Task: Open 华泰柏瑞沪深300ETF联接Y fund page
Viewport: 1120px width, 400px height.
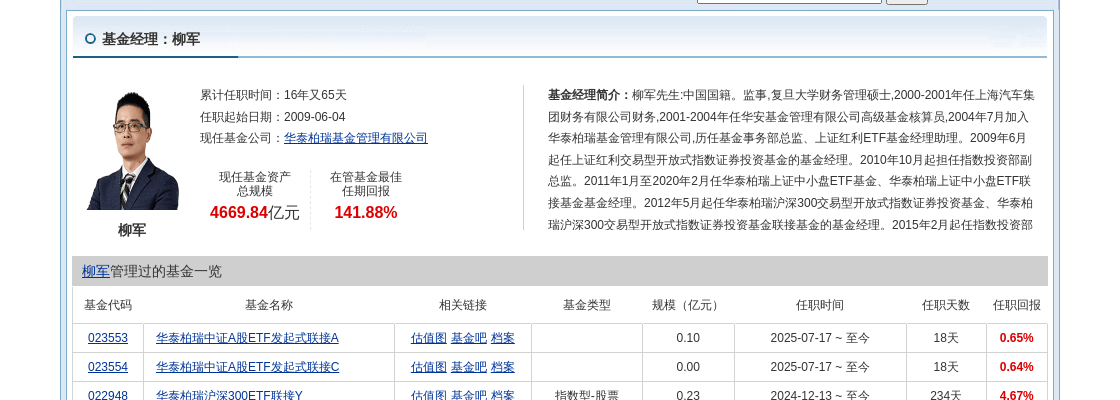Action: [229, 395]
